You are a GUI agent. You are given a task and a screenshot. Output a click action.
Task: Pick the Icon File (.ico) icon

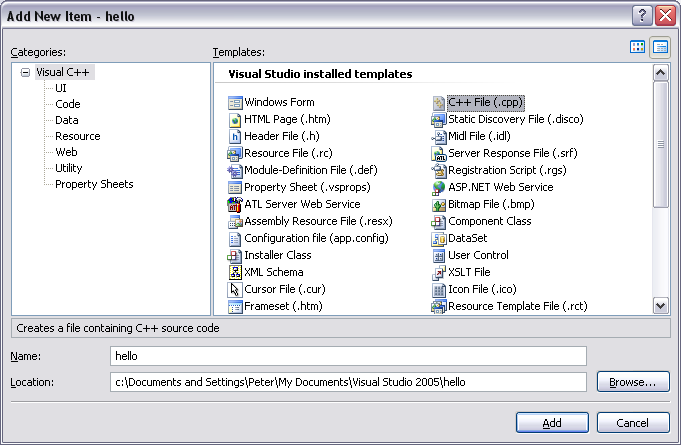pyautogui.click(x=439, y=289)
